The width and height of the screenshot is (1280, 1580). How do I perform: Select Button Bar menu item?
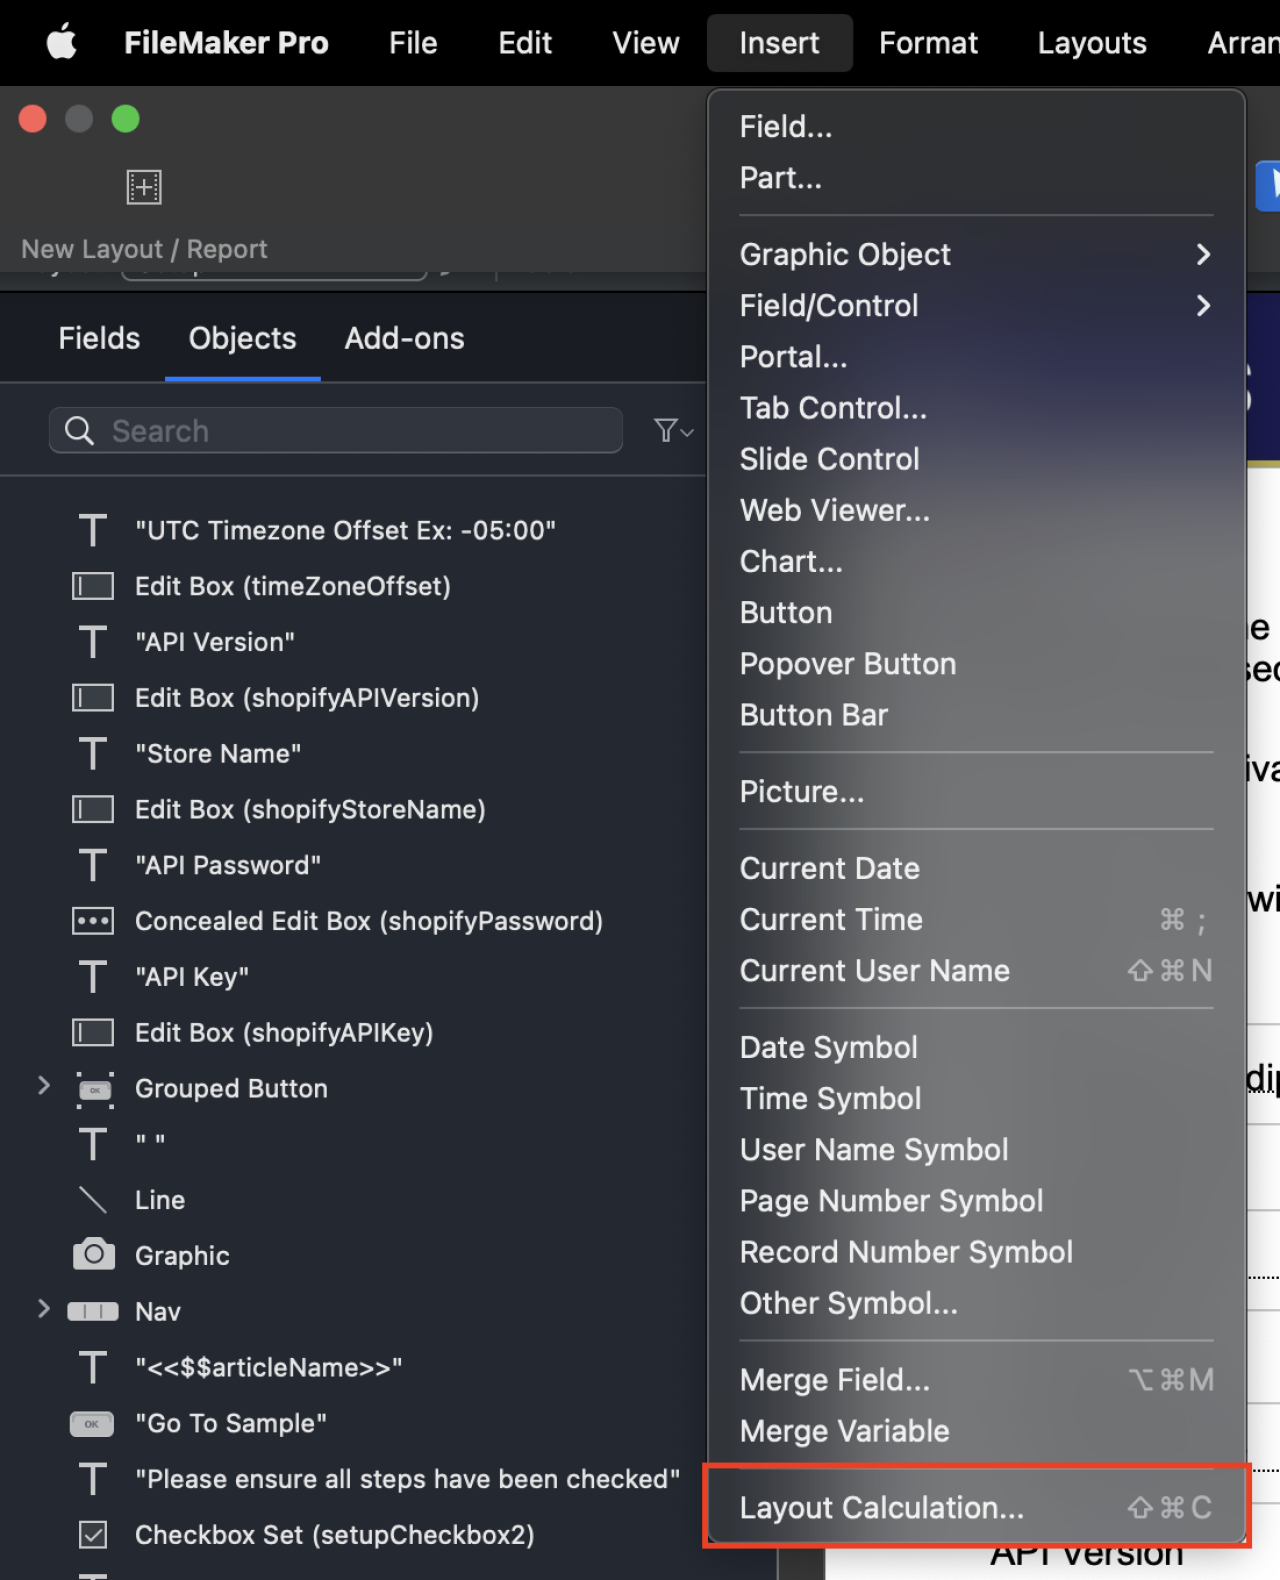click(x=976, y=714)
